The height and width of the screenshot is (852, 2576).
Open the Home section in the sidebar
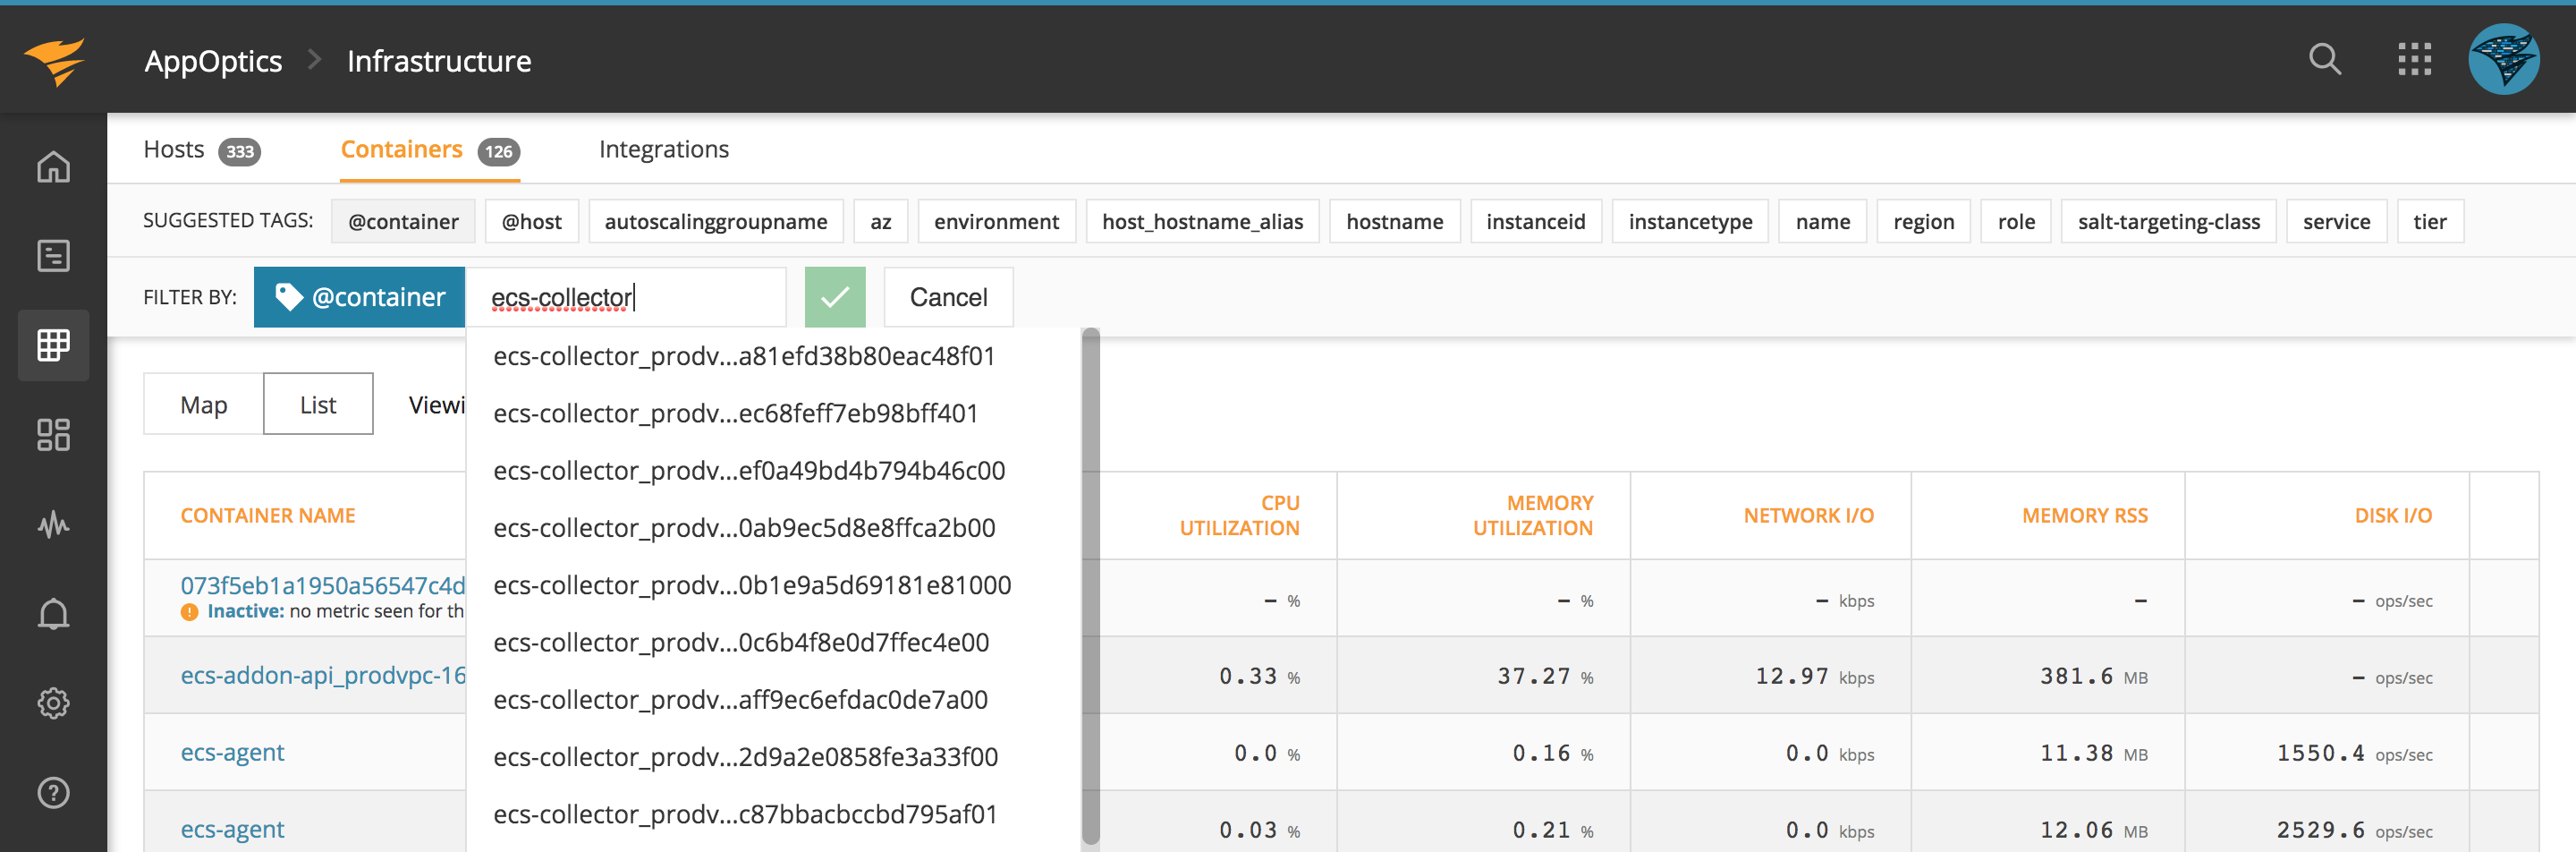[x=53, y=168]
